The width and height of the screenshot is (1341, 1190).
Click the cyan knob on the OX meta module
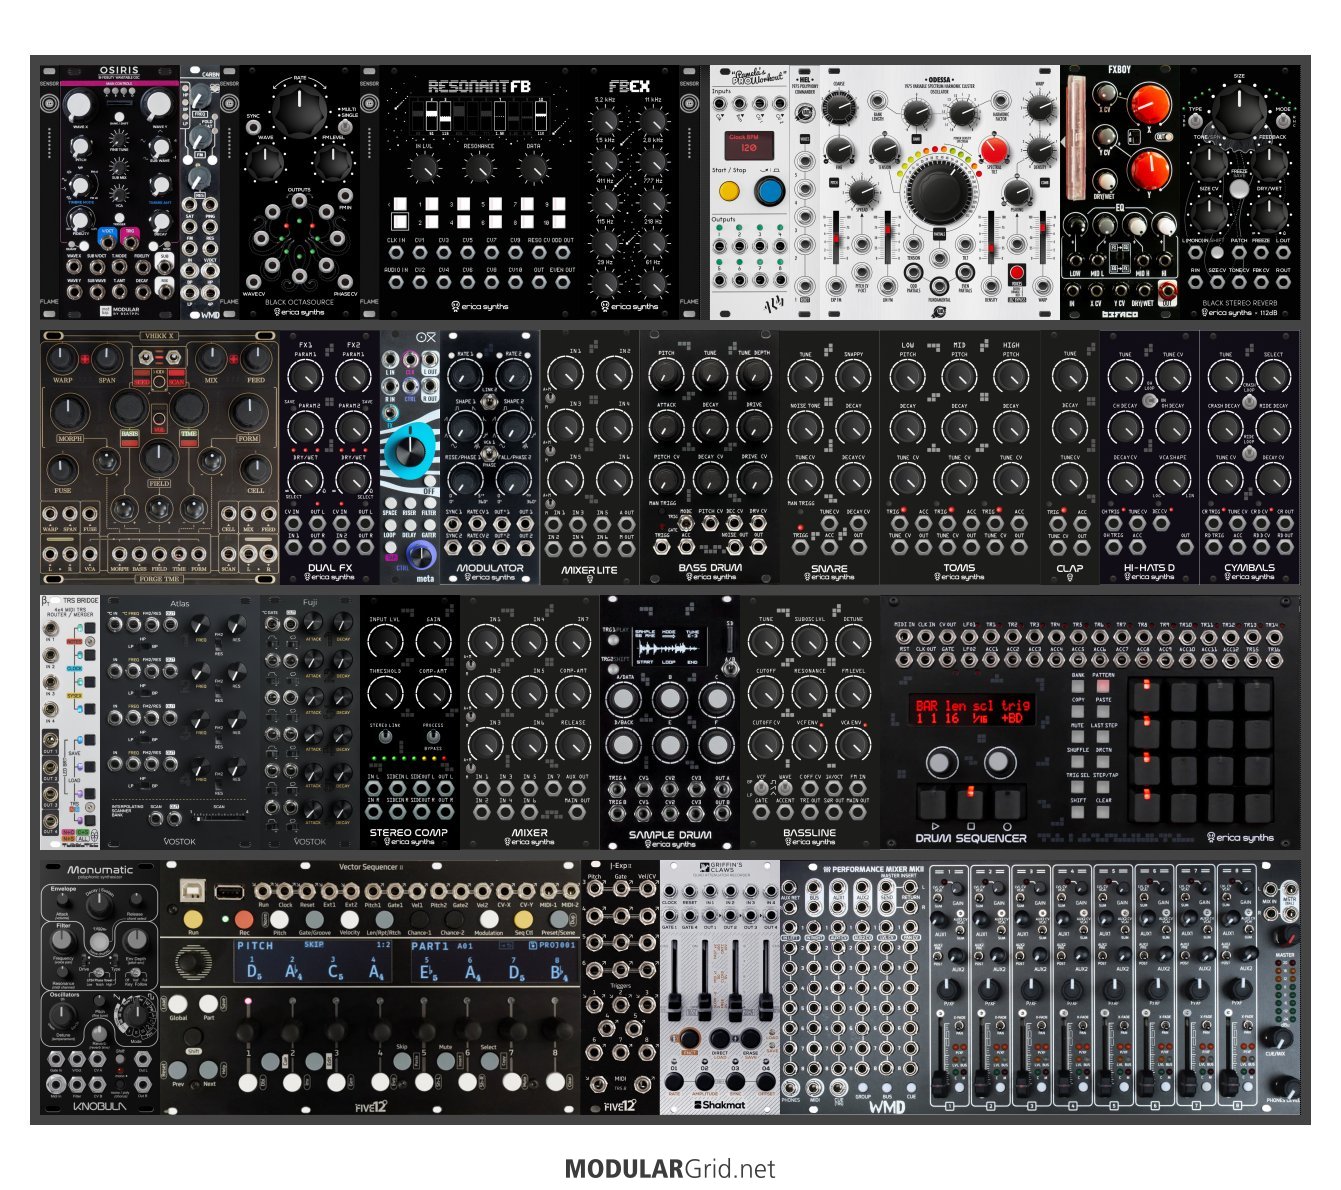pyautogui.click(x=411, y=453)
